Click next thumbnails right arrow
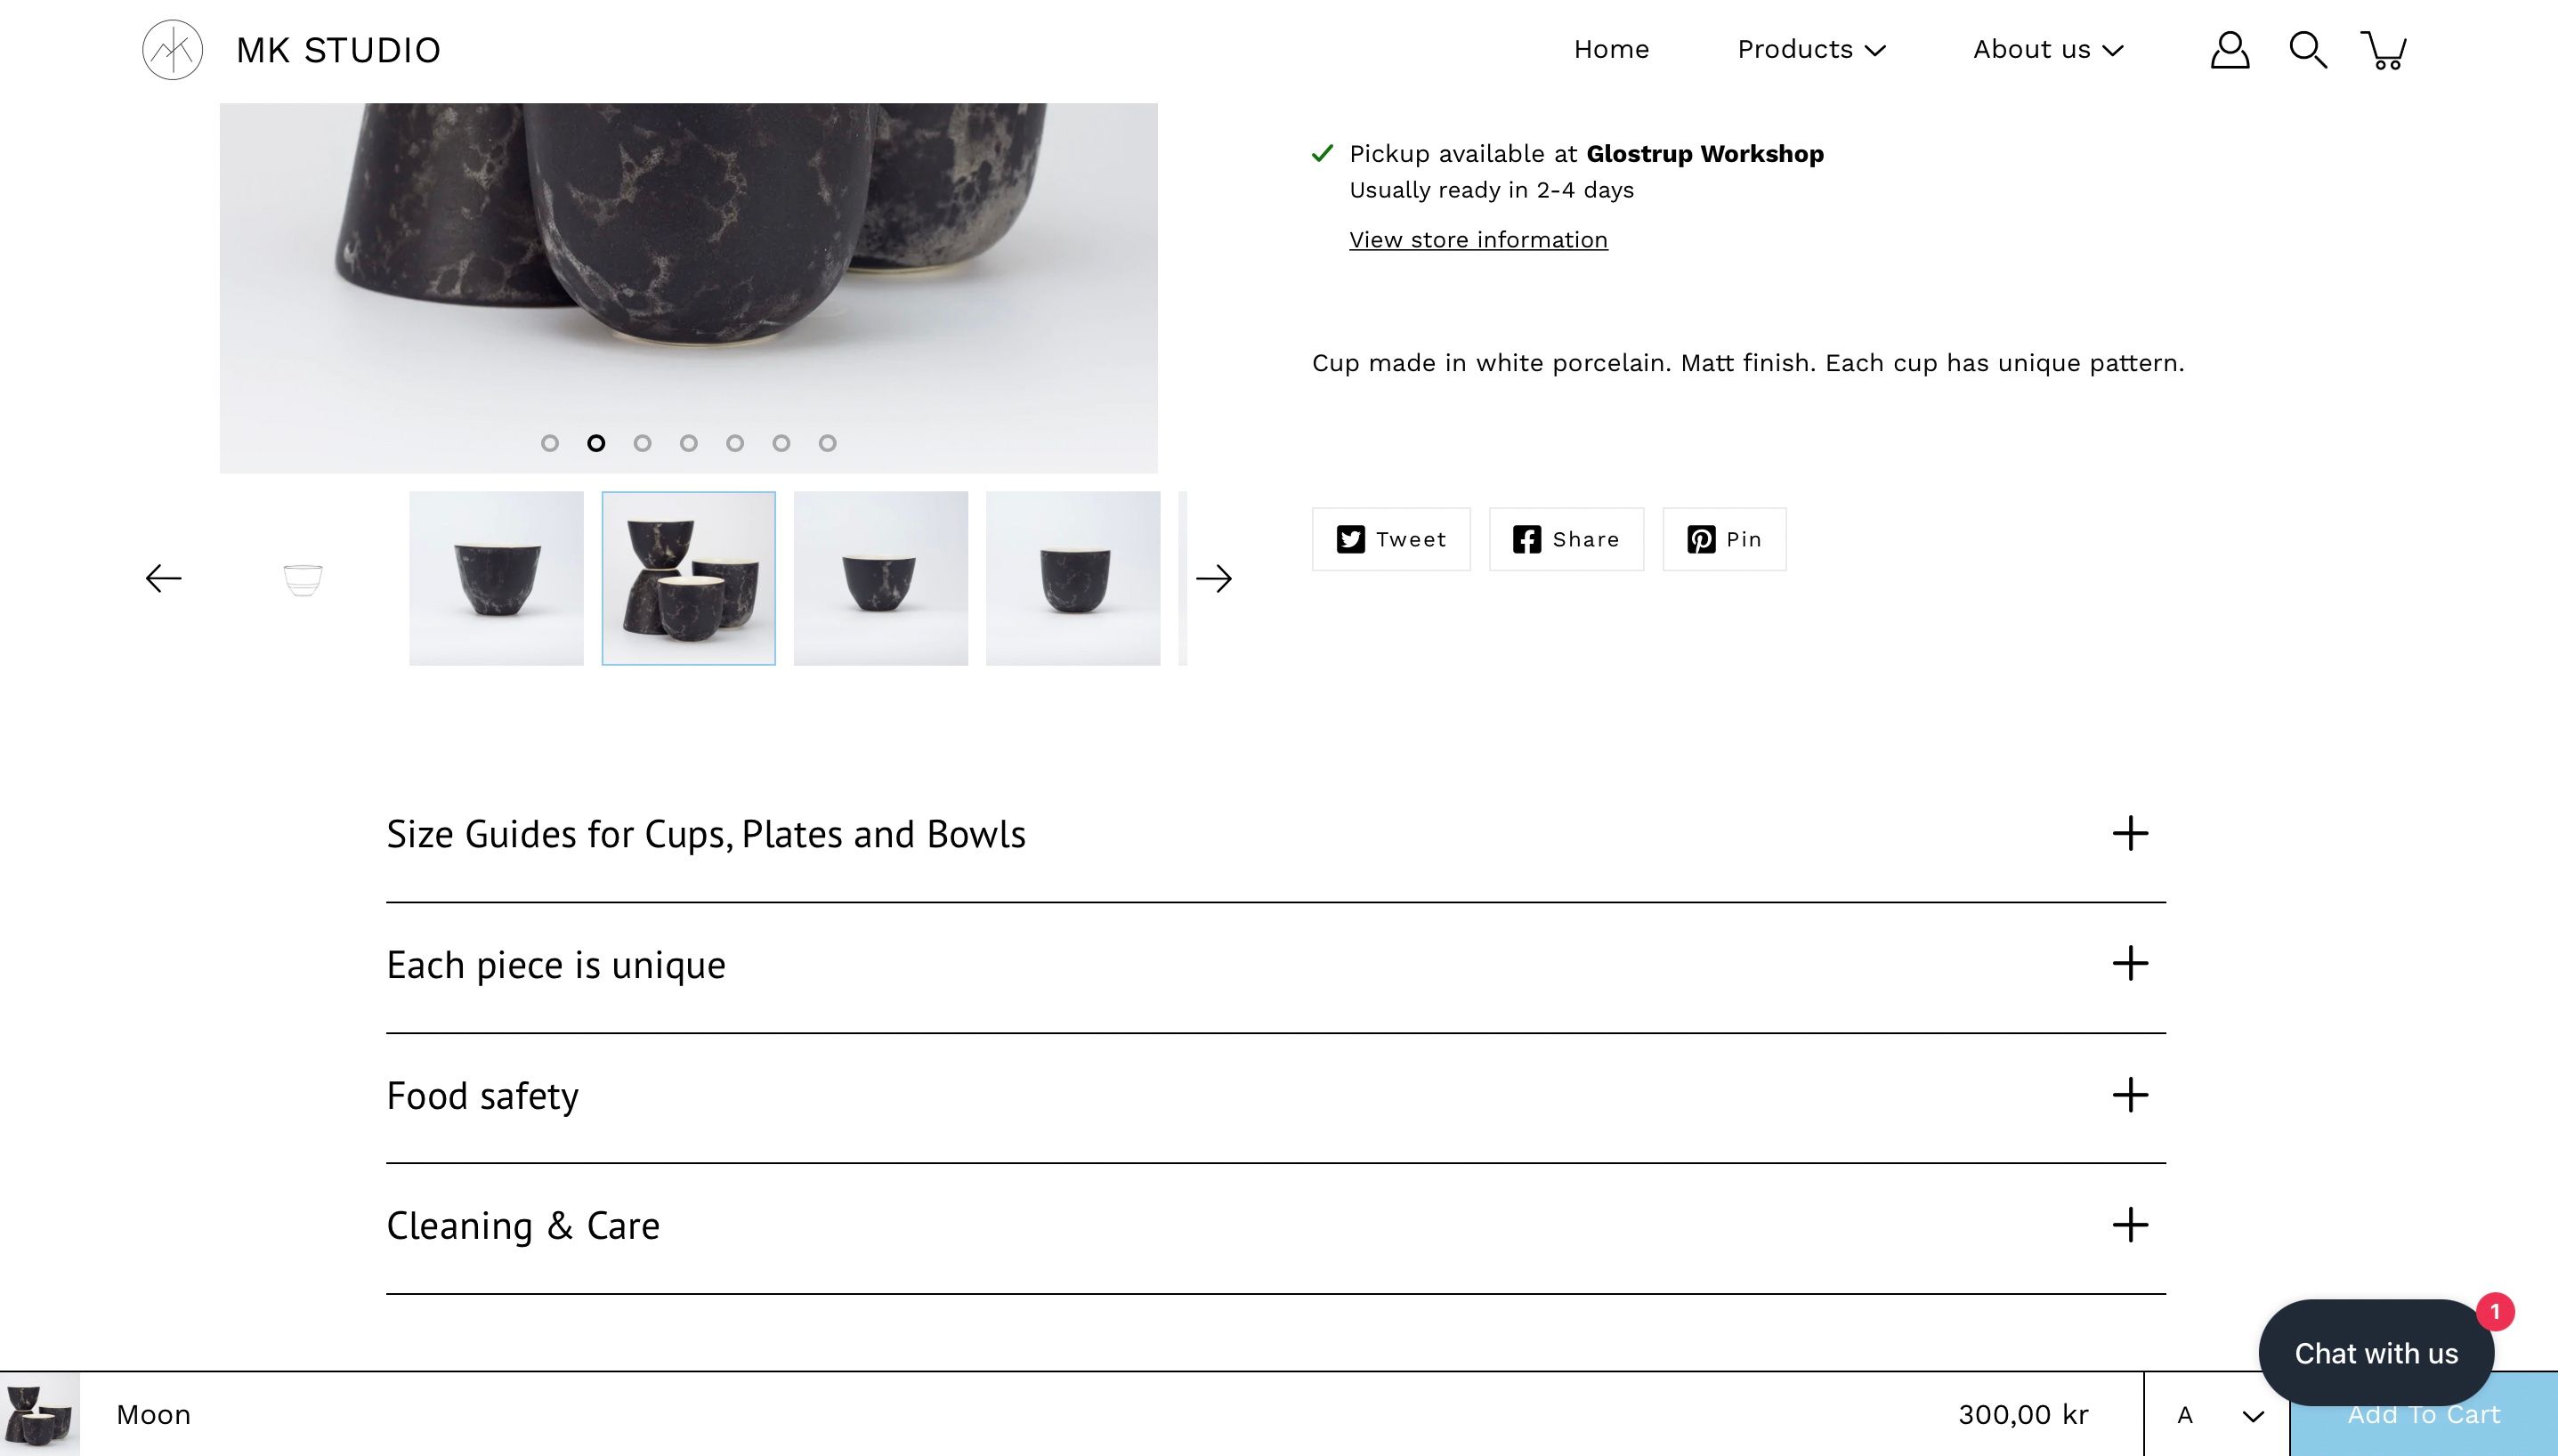The image size is (2558, 1456). pyautogui.click(x=1213, y=578)
